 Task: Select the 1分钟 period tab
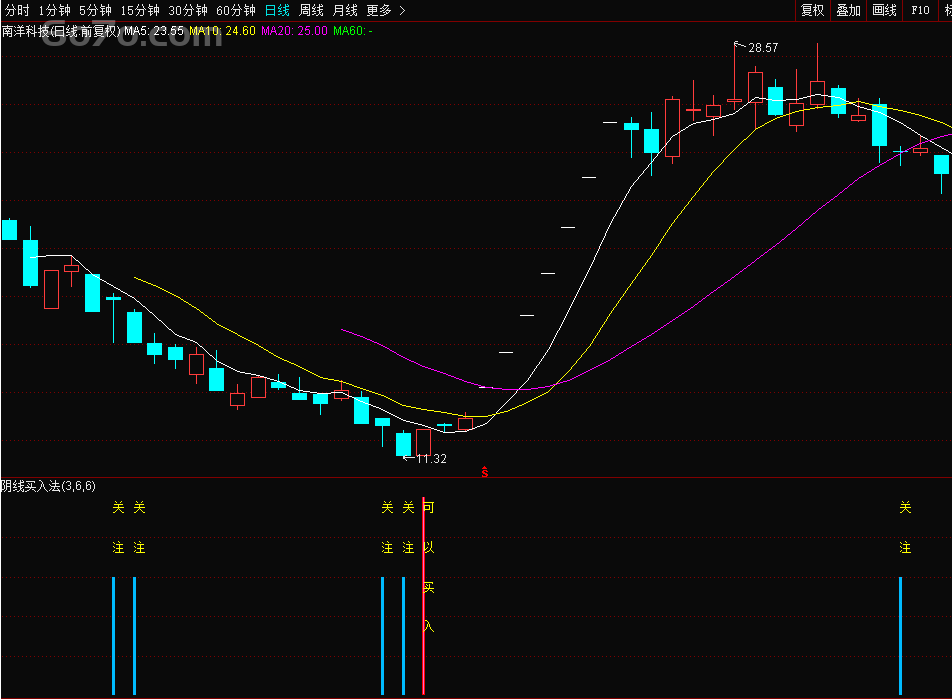pyautogui.click(x=55, y=10)
